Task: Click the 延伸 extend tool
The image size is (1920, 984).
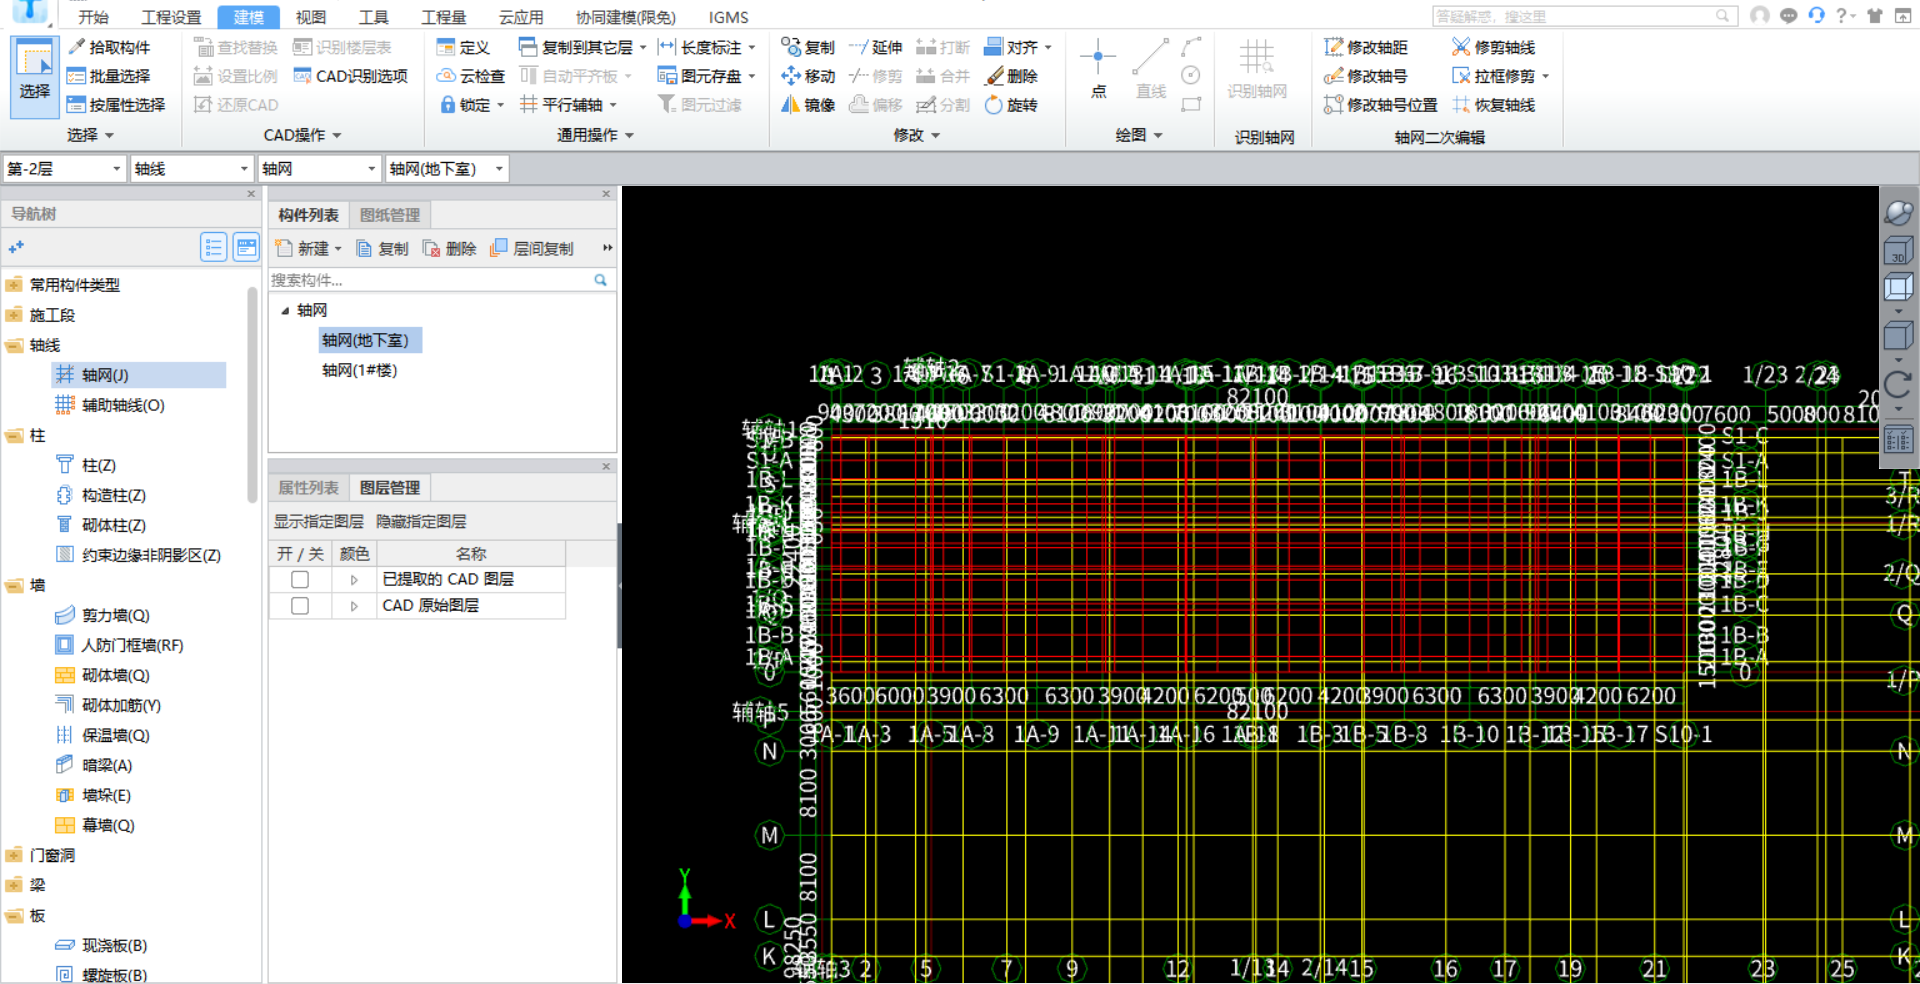Action: [x=876, y=47]
